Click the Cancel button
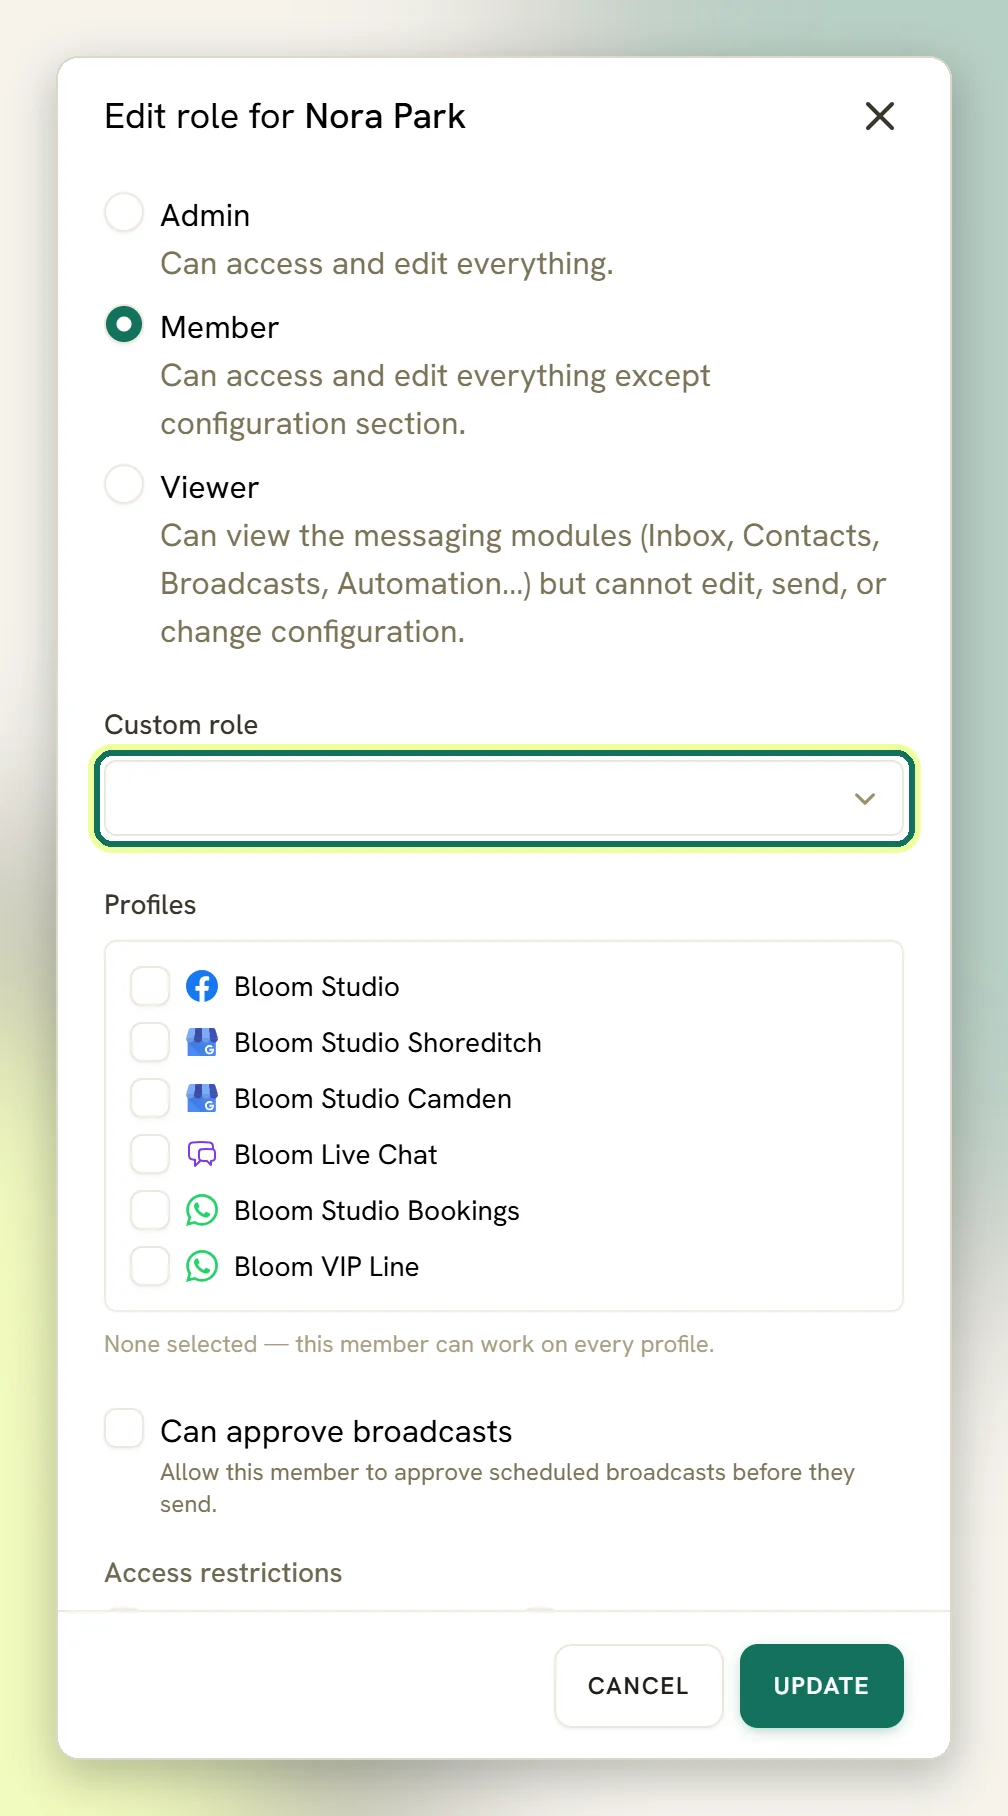Screen dimensions: 1008x1816 (x=638, y=1686)
